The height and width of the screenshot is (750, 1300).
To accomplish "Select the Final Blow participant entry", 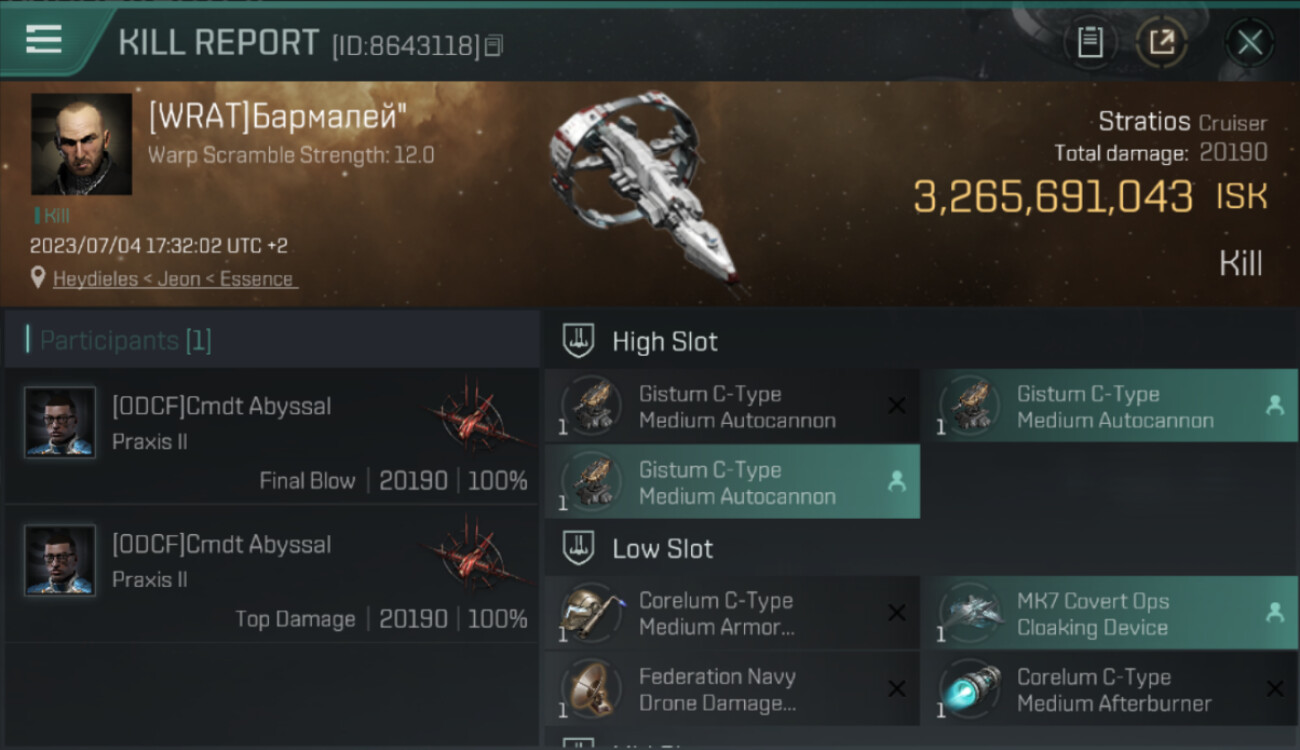I will point(272,436).
